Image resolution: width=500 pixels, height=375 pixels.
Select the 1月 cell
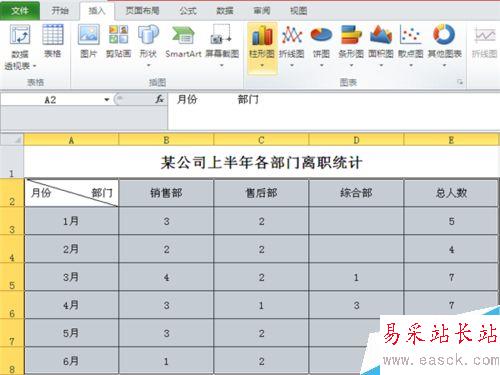[71, 221]
